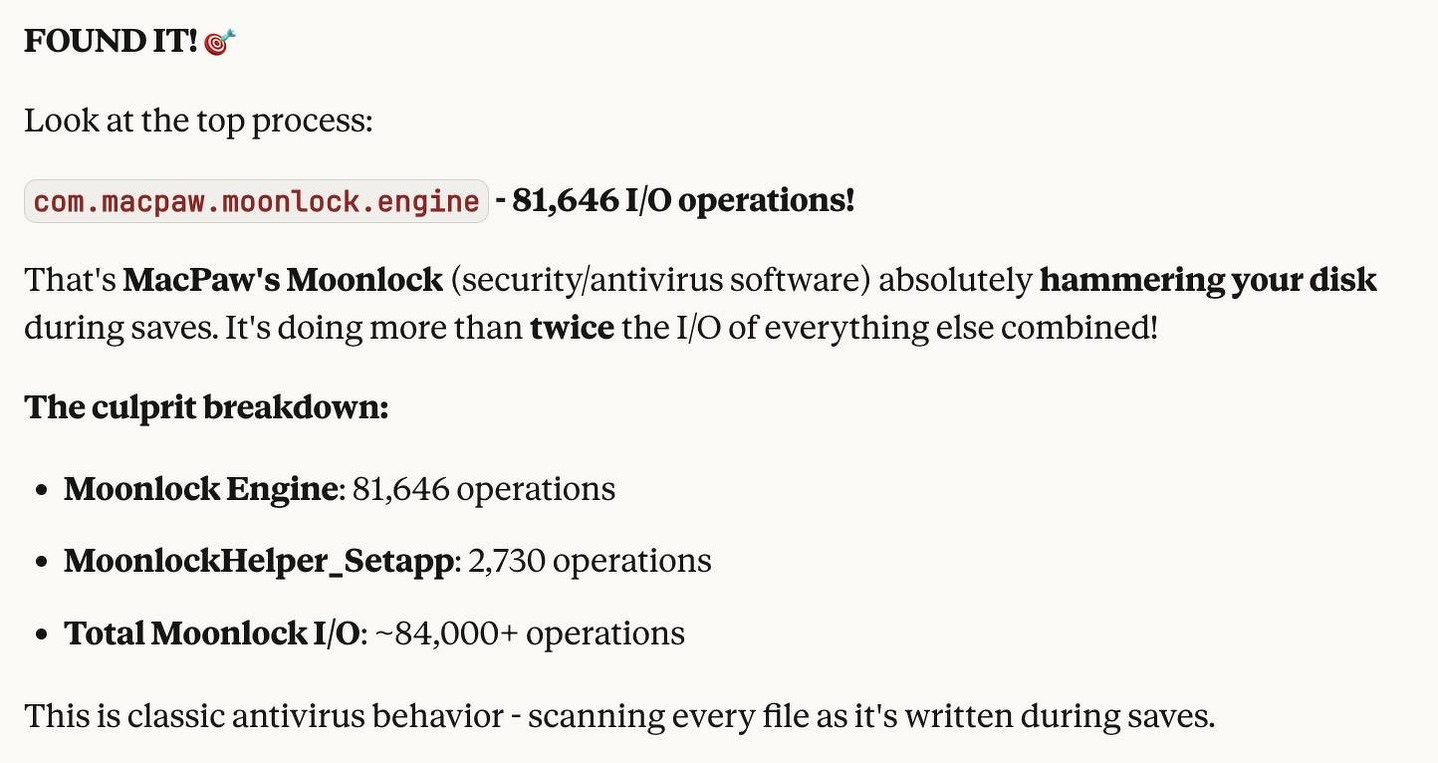Click the bold "Total Moonlock I/O" label
Screen dimensions: 1438x763
212,633
